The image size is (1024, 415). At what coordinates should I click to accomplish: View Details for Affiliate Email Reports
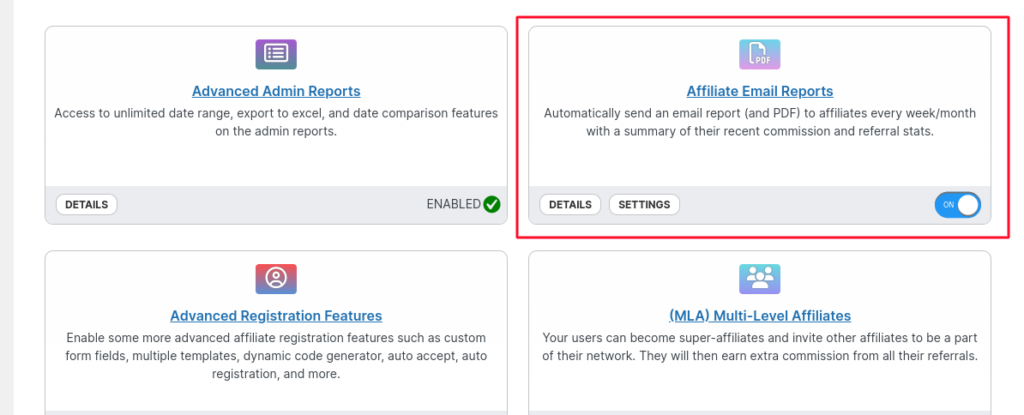coord(570,205)
